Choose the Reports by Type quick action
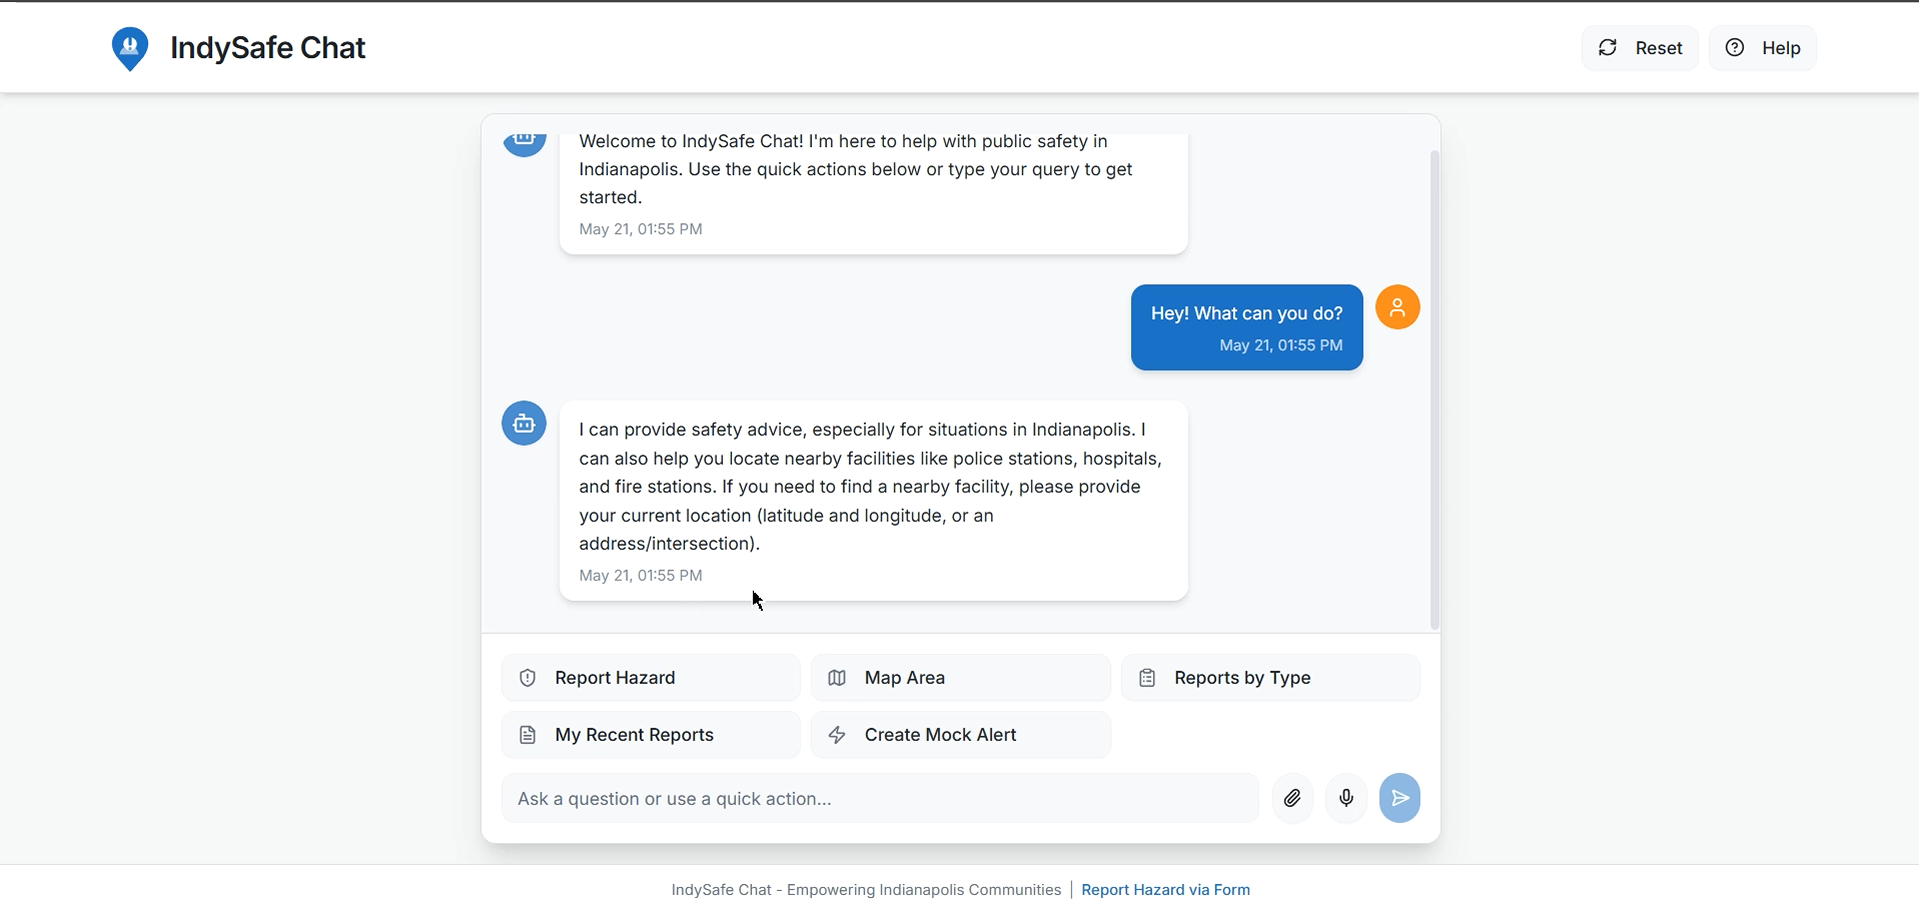This screenshot has width=1919, height=909. point(1271,678)
